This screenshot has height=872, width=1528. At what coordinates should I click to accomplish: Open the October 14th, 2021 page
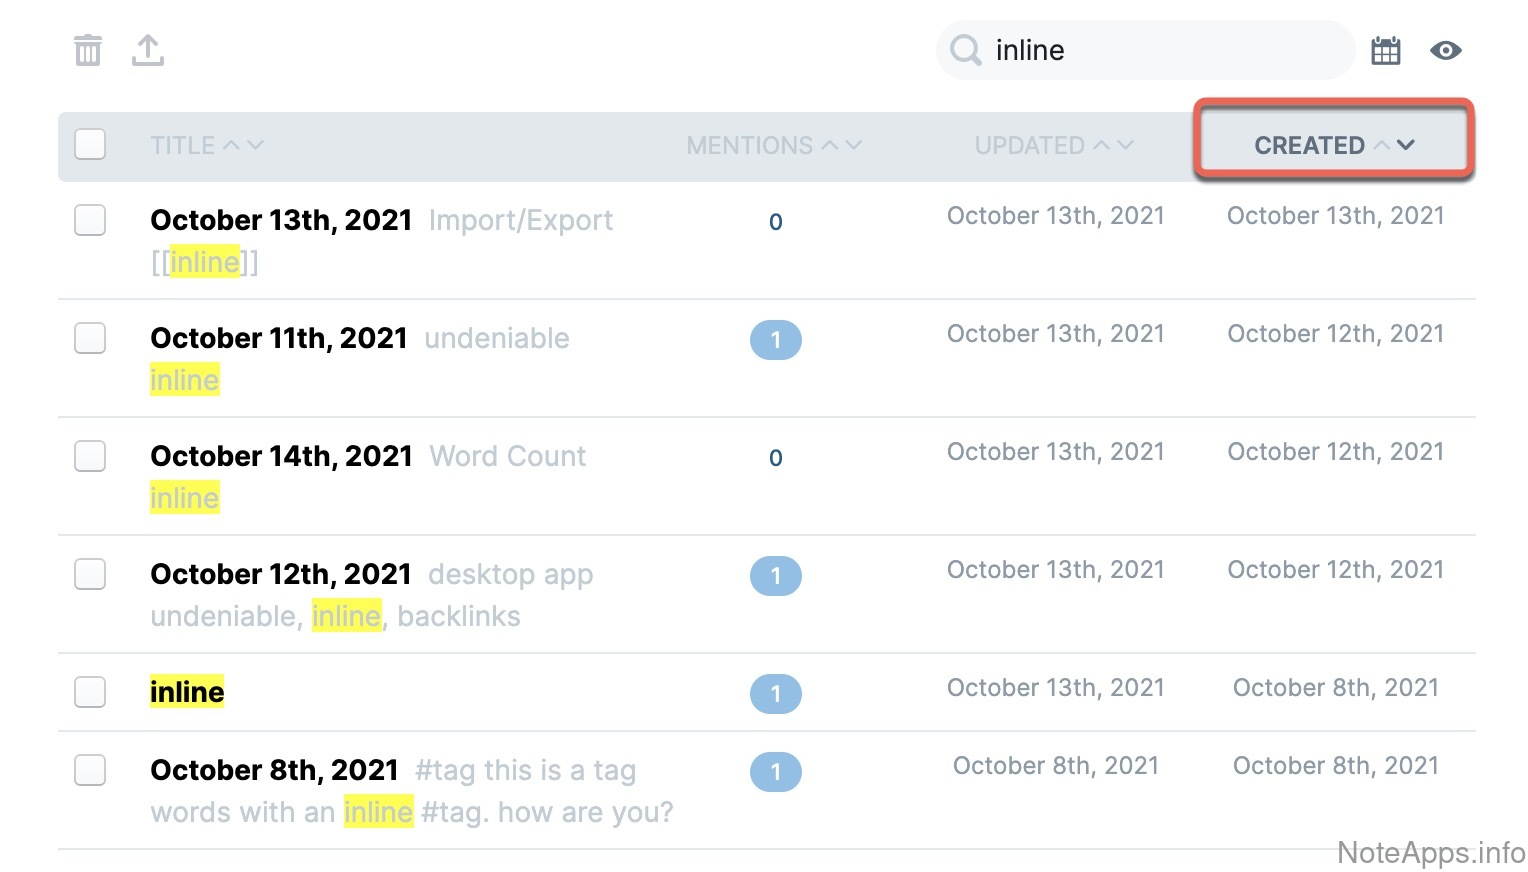(281, 457)
